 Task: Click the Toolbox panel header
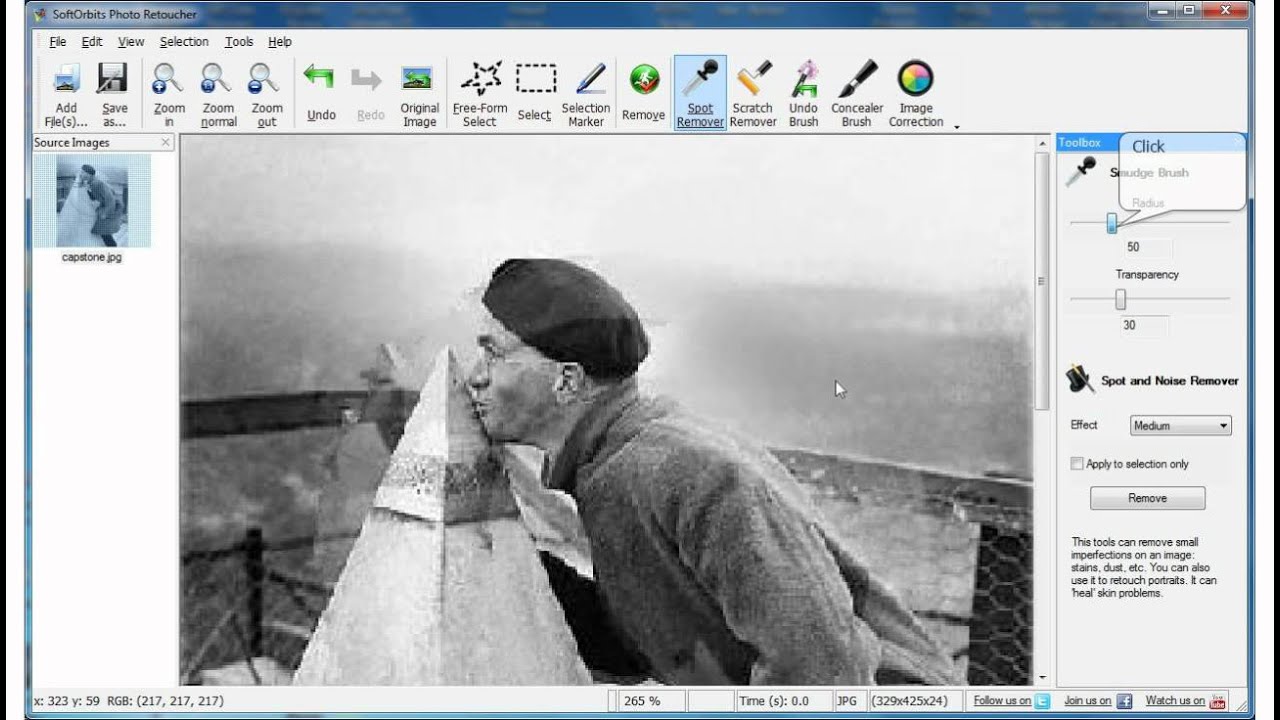point(1150,143)
